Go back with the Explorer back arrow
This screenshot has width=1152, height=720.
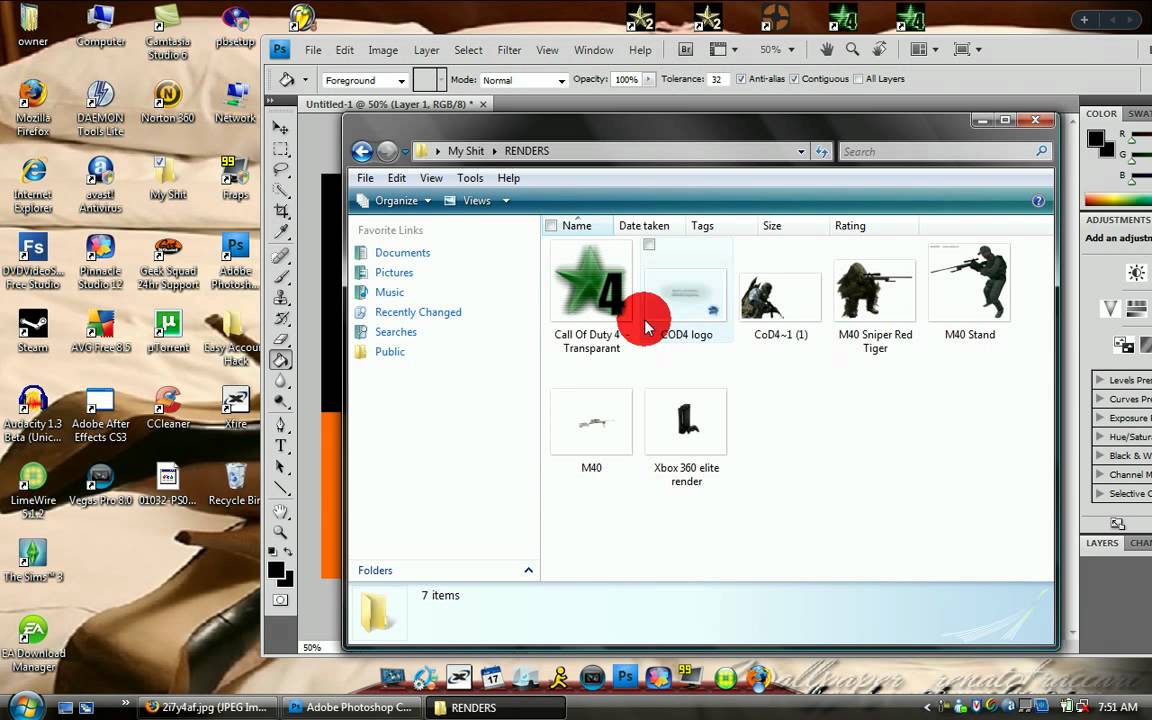click(362, 151)
